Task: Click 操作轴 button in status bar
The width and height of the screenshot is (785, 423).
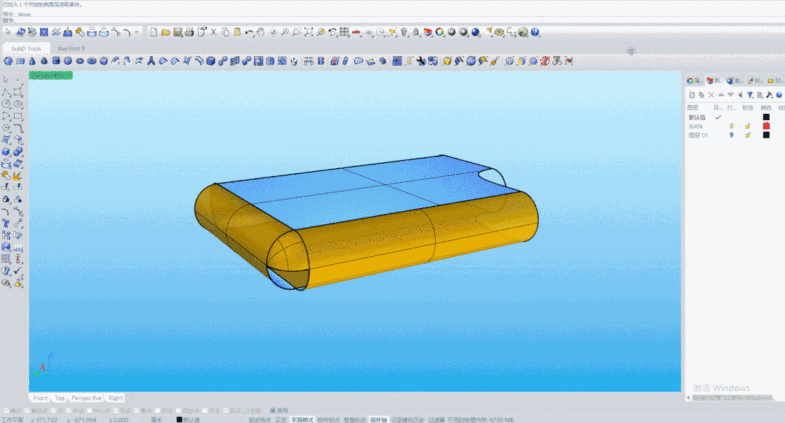Action: click(x=378, y=420)
